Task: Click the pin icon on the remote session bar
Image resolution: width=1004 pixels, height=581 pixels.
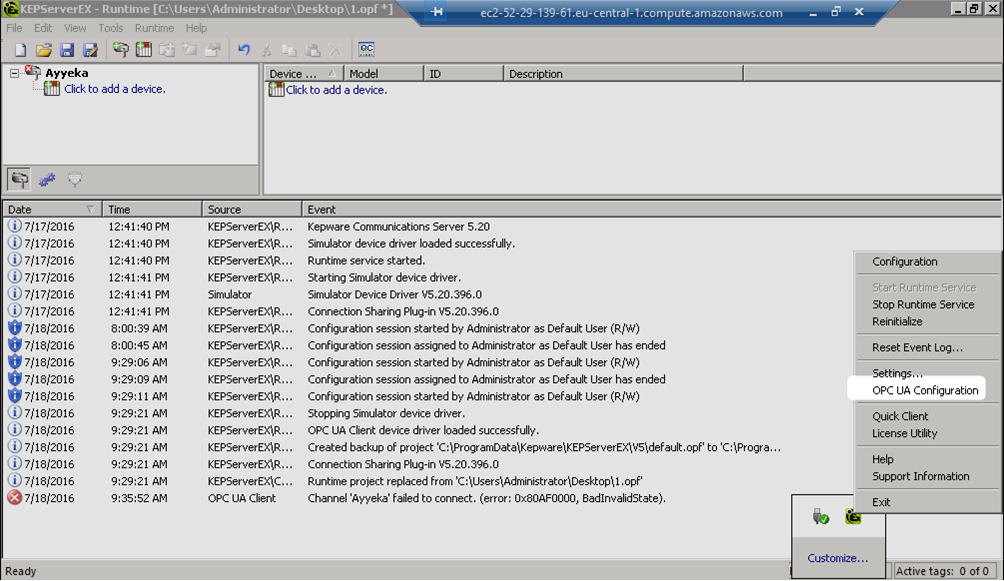Action: coord(437,12)
